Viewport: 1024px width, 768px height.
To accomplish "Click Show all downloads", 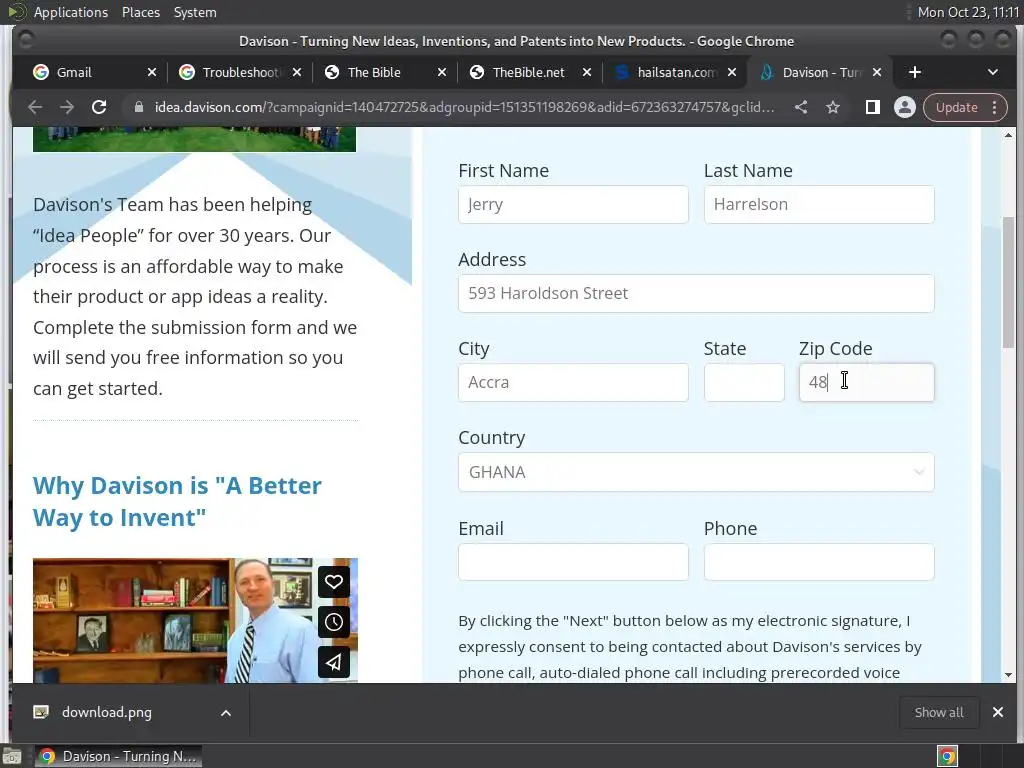I will click(939, 712).
